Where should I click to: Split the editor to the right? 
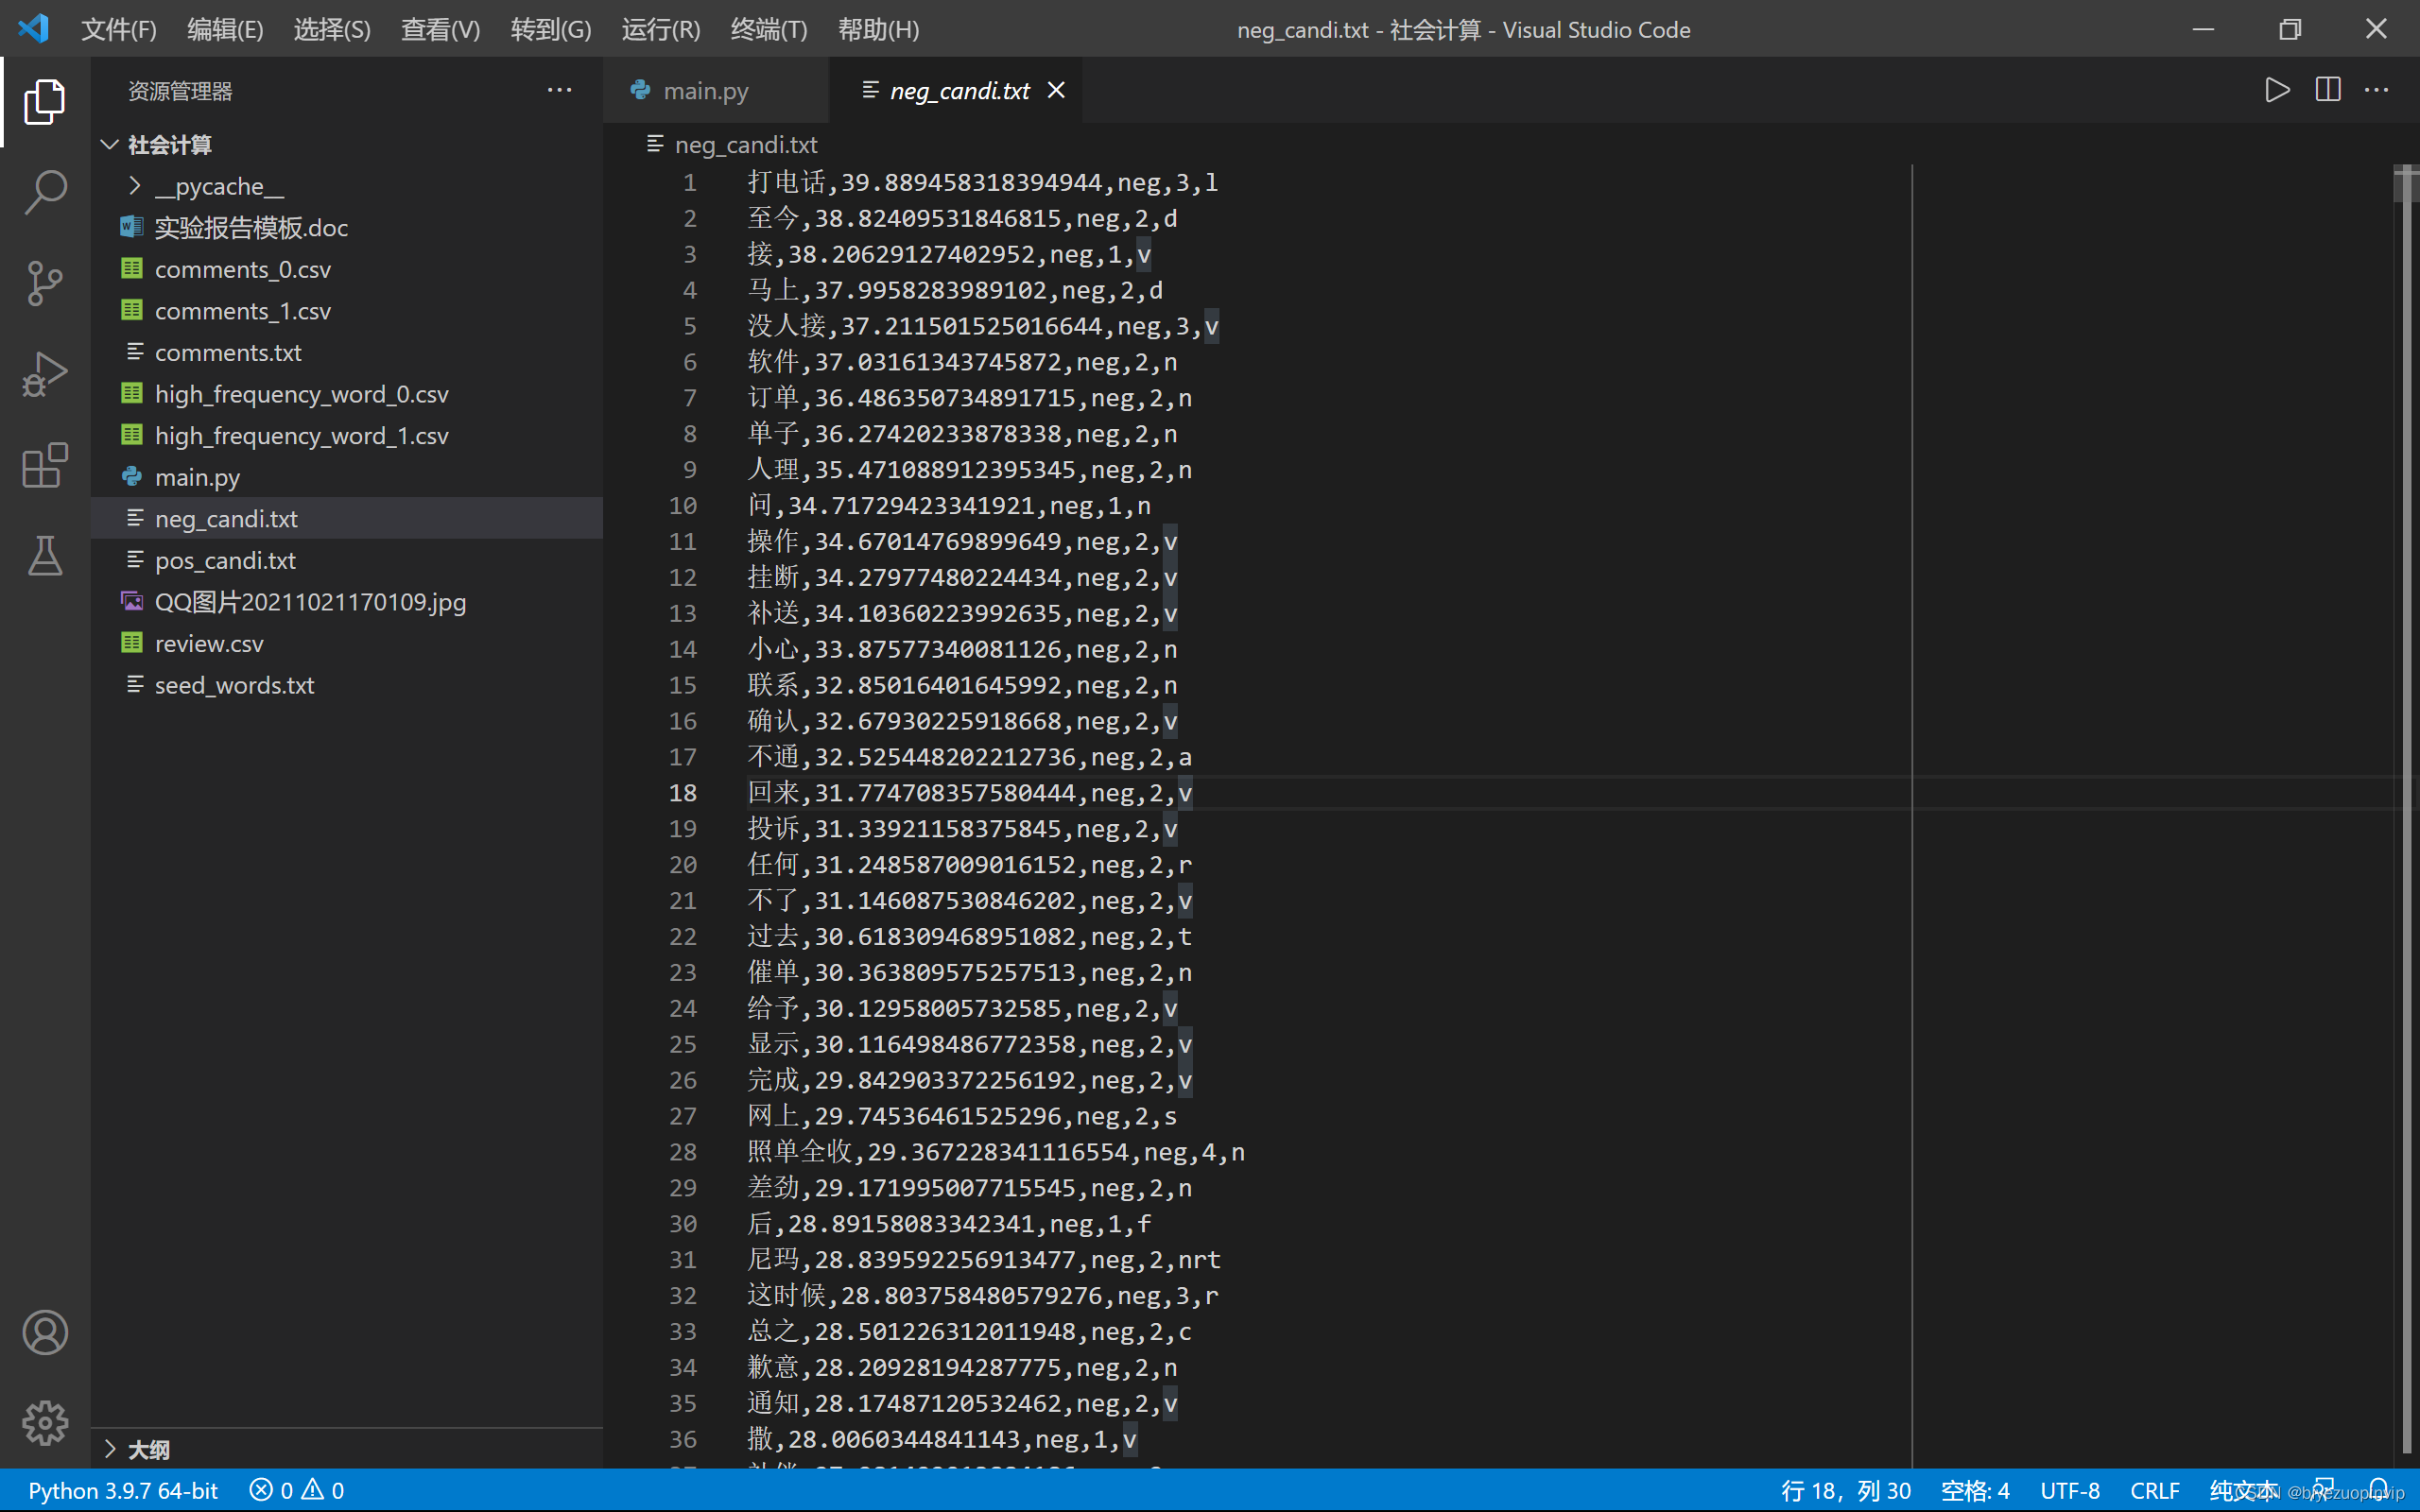2328,90
